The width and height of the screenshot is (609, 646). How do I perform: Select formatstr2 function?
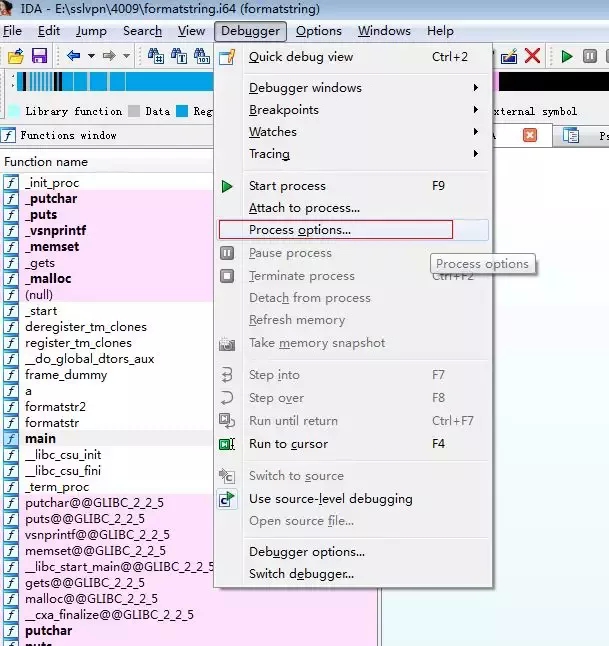coord(55,407)
